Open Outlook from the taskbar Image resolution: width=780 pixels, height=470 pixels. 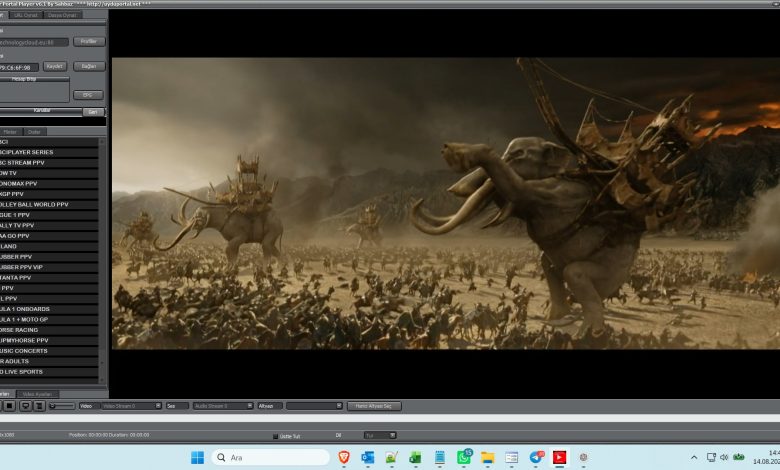point(368,457)
